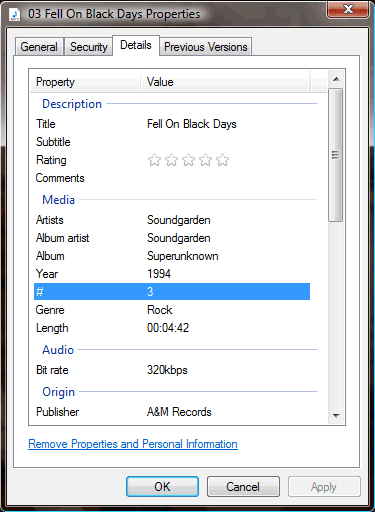Click the track number value 3

(150, 292)
